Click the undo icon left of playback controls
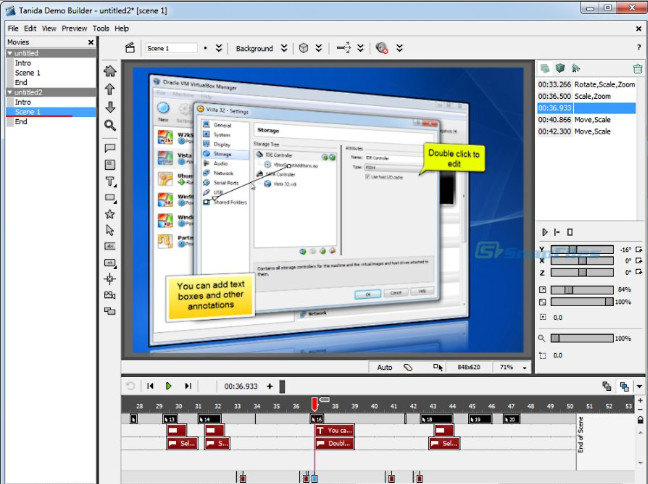This screenshot has height=484, width=648. tap(131, 386)
